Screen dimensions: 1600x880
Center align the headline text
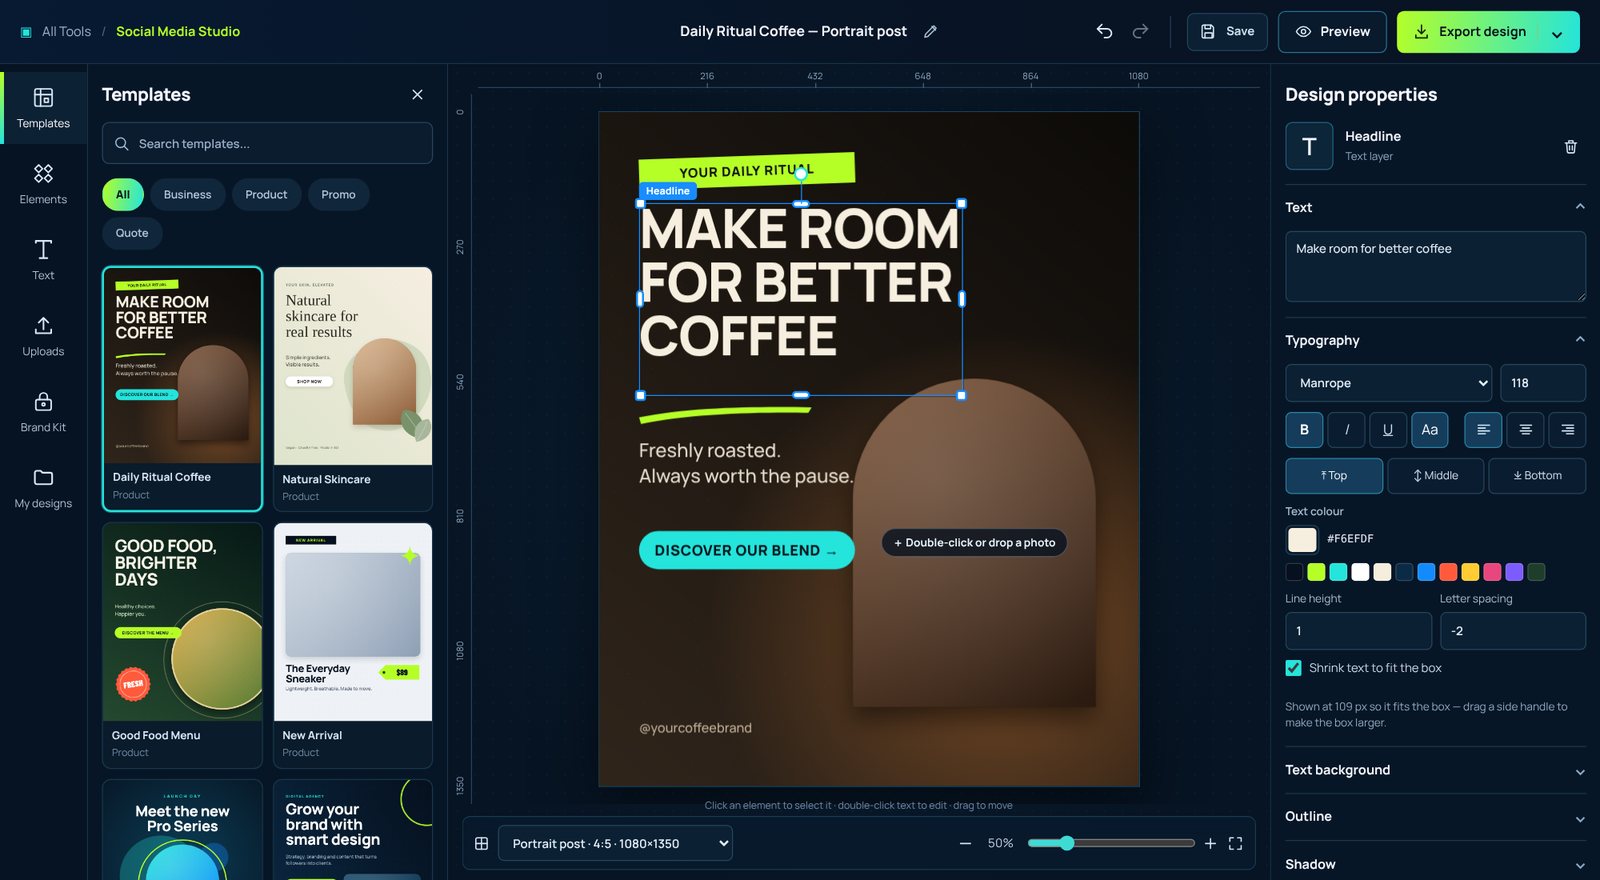(x=1525, y=430)
